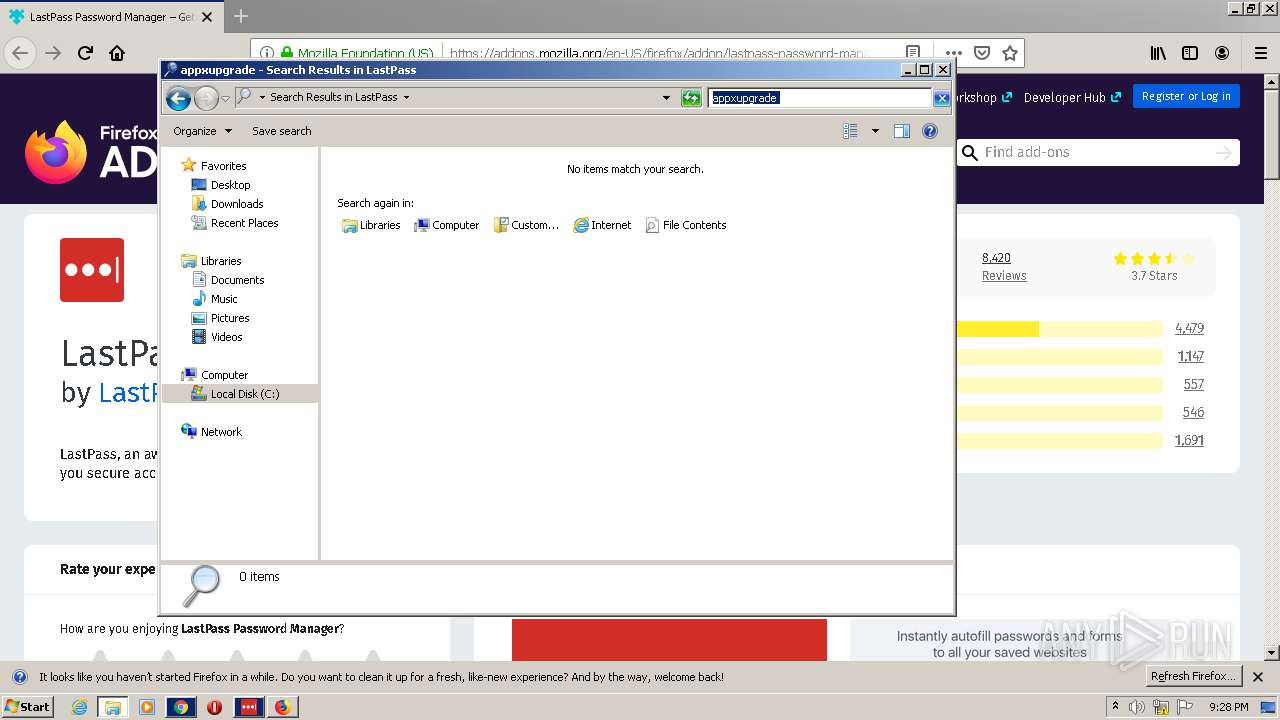Open the Firefox hamburger menu
Screen dimensions: 1280x720
[x=1260, y=53]
